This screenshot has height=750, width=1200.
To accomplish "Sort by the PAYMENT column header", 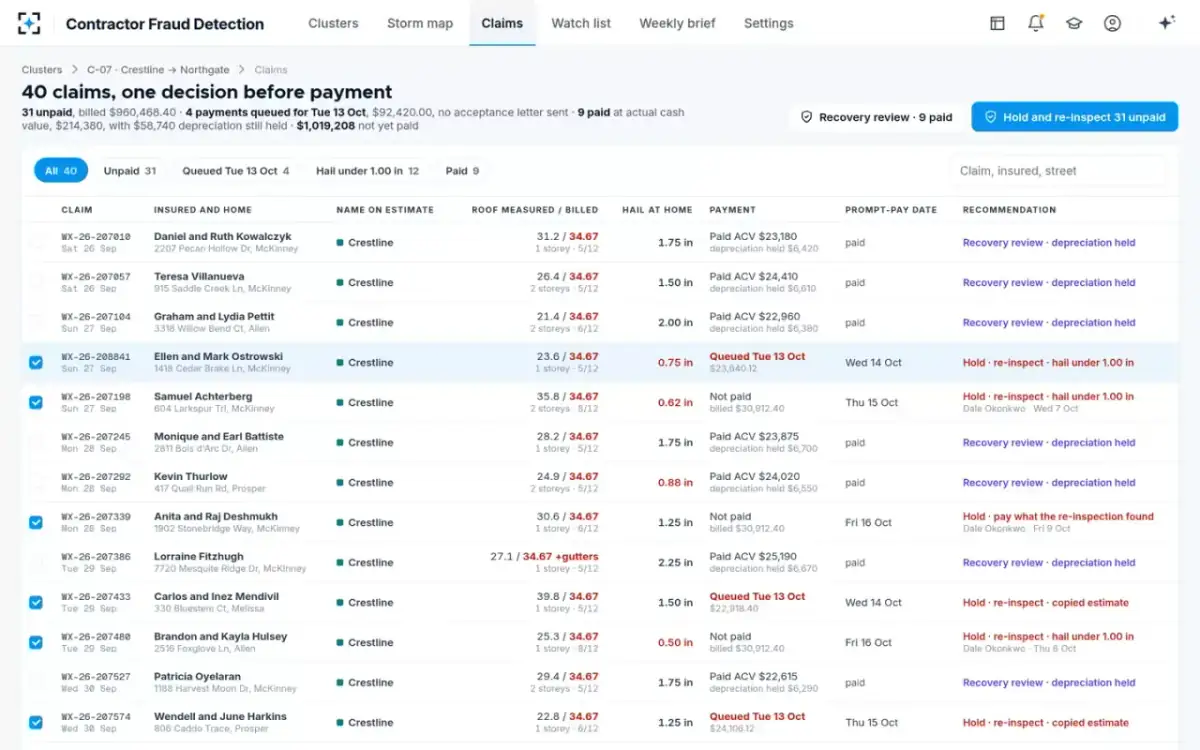I will tap(732, 210).
